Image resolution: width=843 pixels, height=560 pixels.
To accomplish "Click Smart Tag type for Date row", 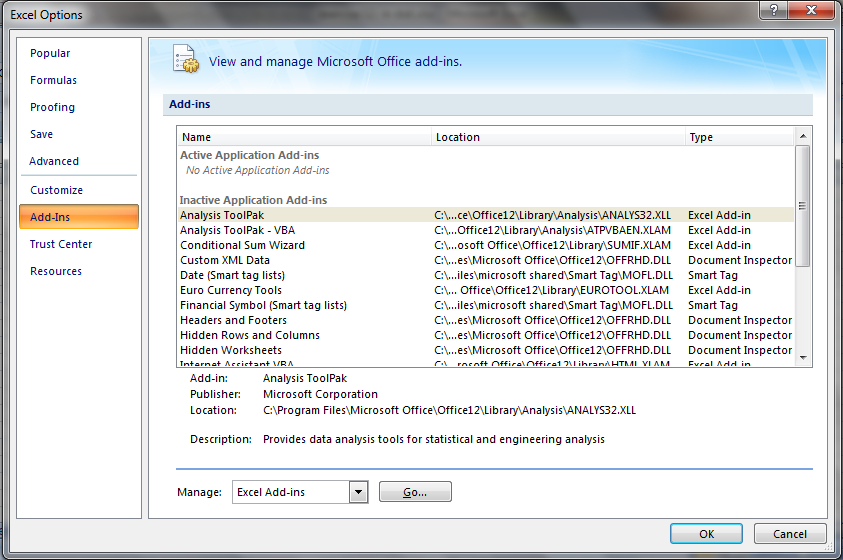I will click(x=713, y=275).
